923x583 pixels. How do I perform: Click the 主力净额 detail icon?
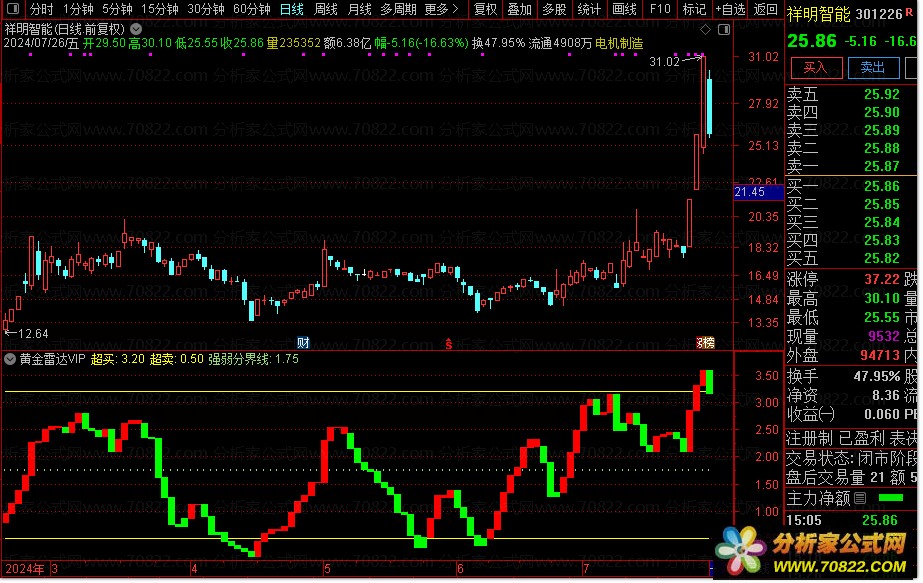[860, 499]
